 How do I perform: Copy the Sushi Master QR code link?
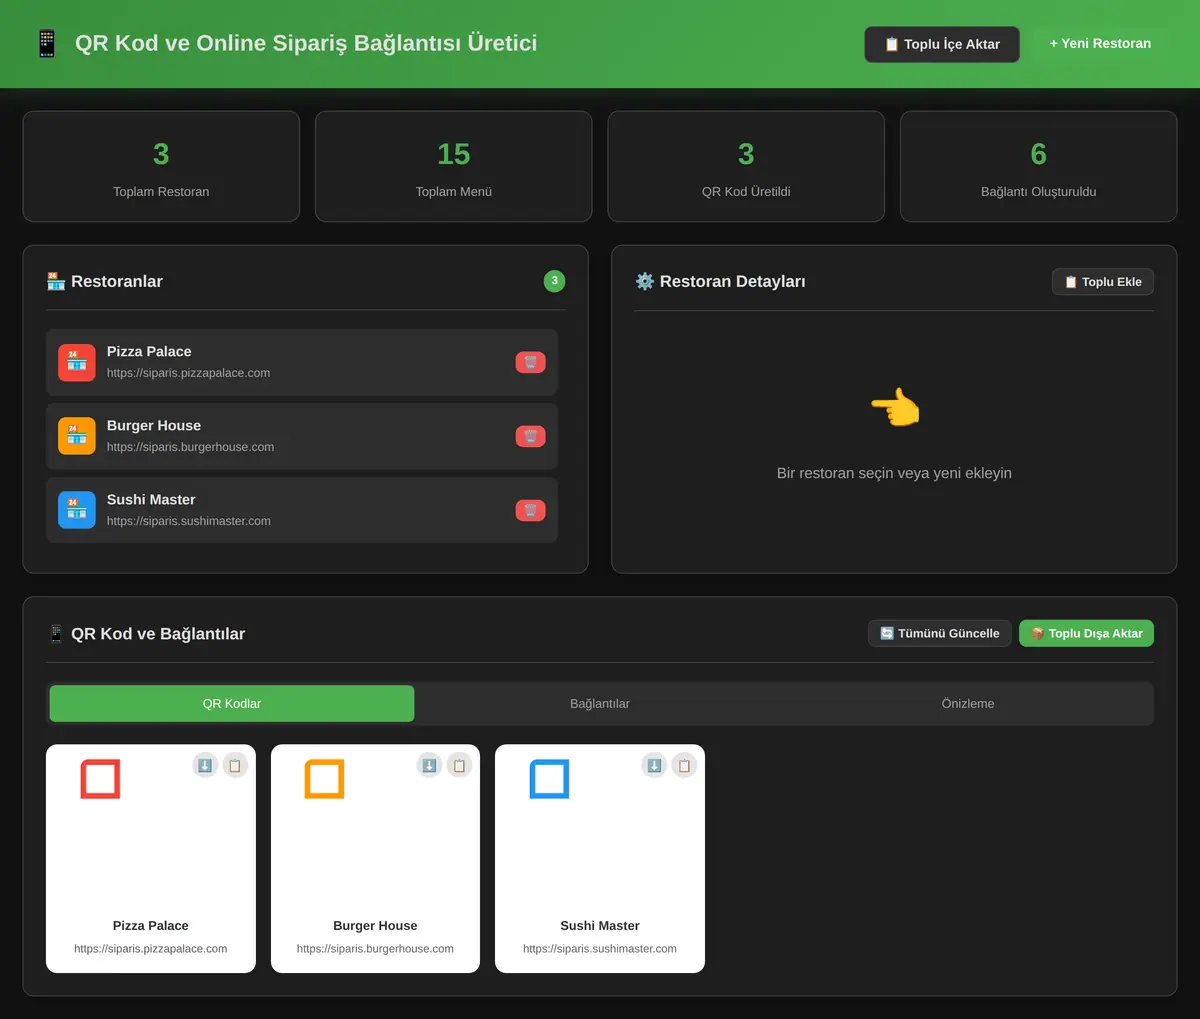684,765
